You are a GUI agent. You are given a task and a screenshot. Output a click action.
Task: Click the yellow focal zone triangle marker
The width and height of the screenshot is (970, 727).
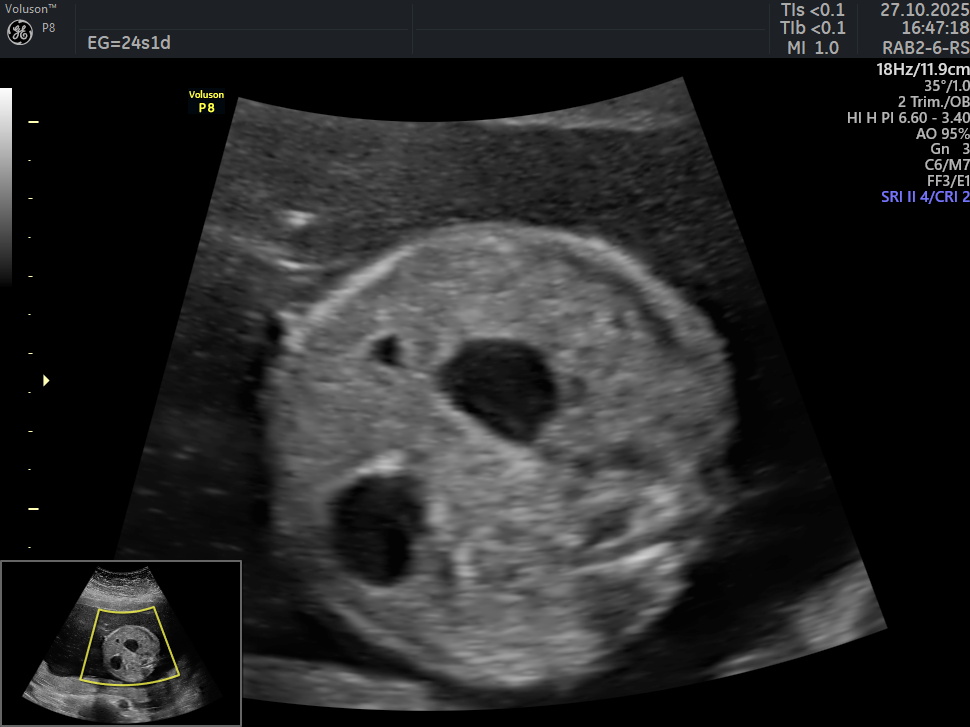(x=45, y=381)
